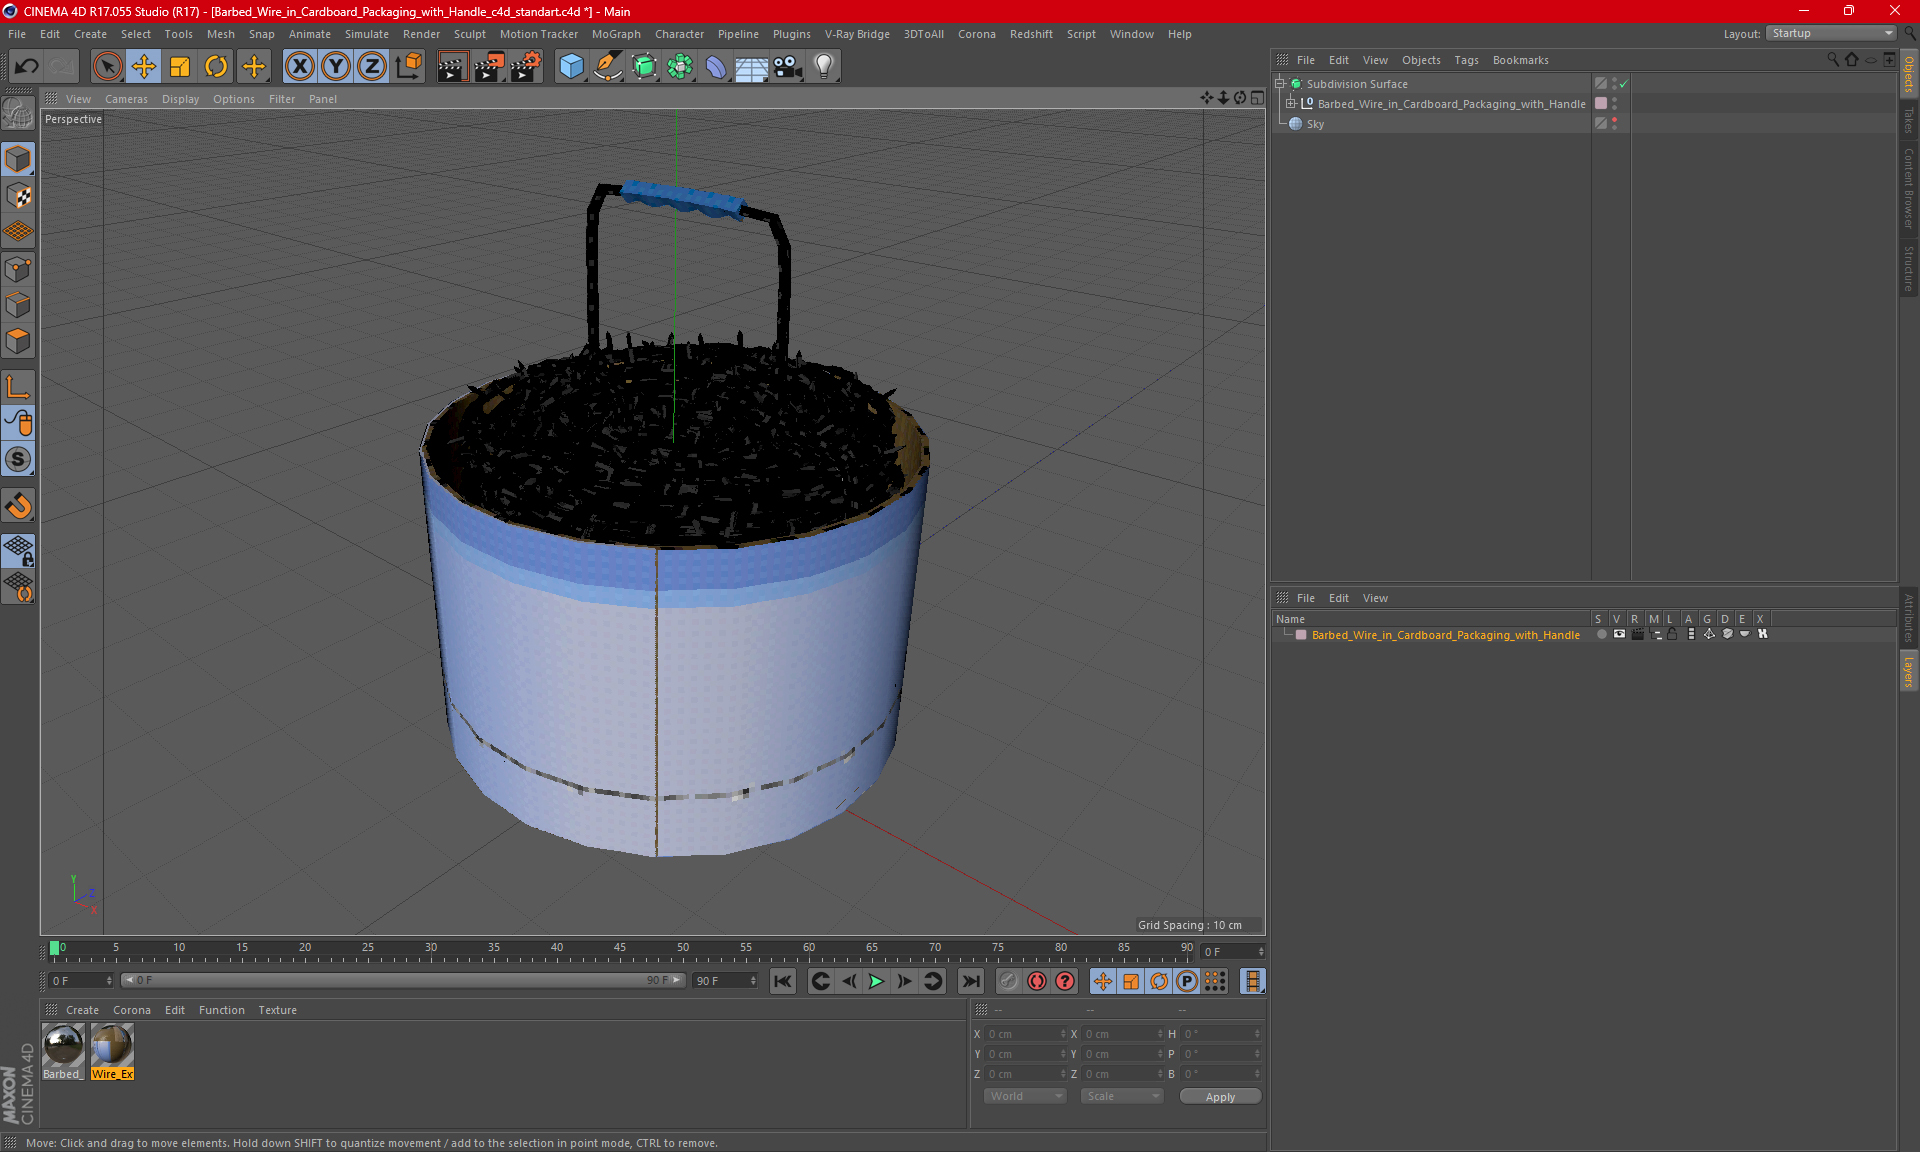Add Subdivision Surface generator icon
Viewport: 1920px width, 1152px height.
pyautogui.click(x=644, y=67)
